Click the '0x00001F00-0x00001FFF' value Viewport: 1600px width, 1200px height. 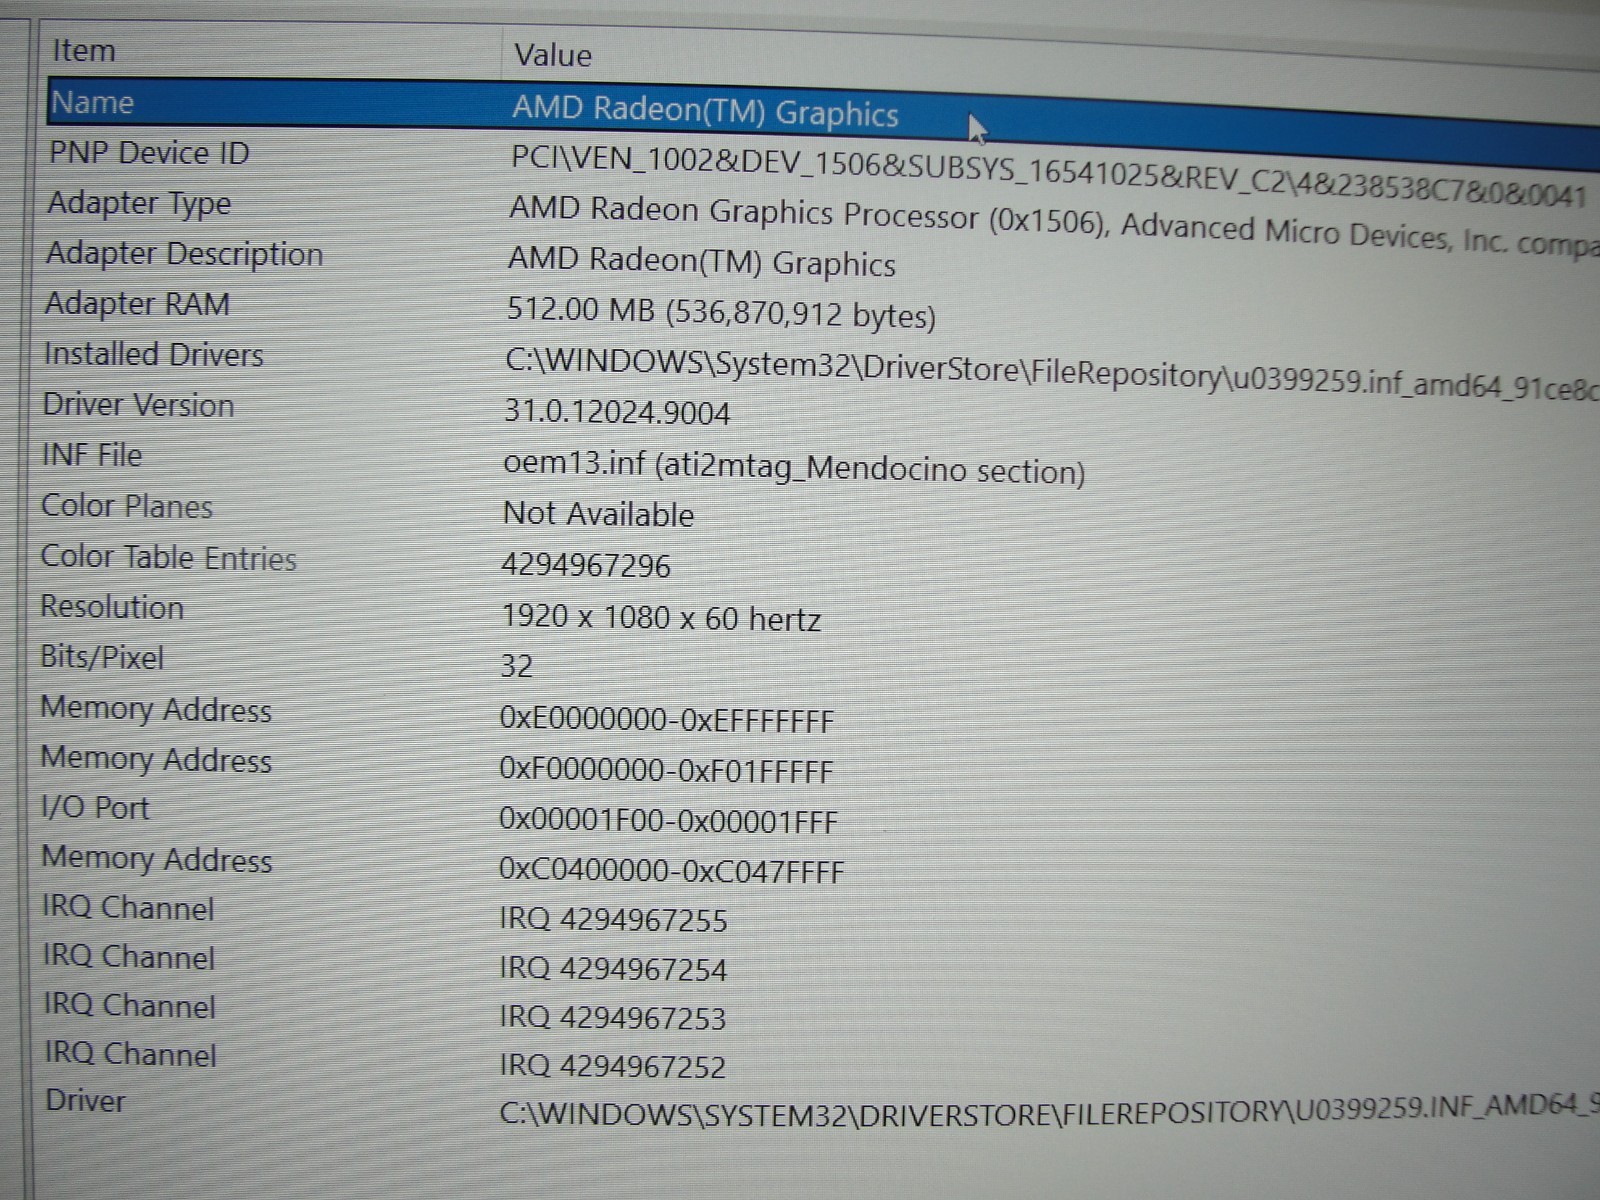[668, 821]
